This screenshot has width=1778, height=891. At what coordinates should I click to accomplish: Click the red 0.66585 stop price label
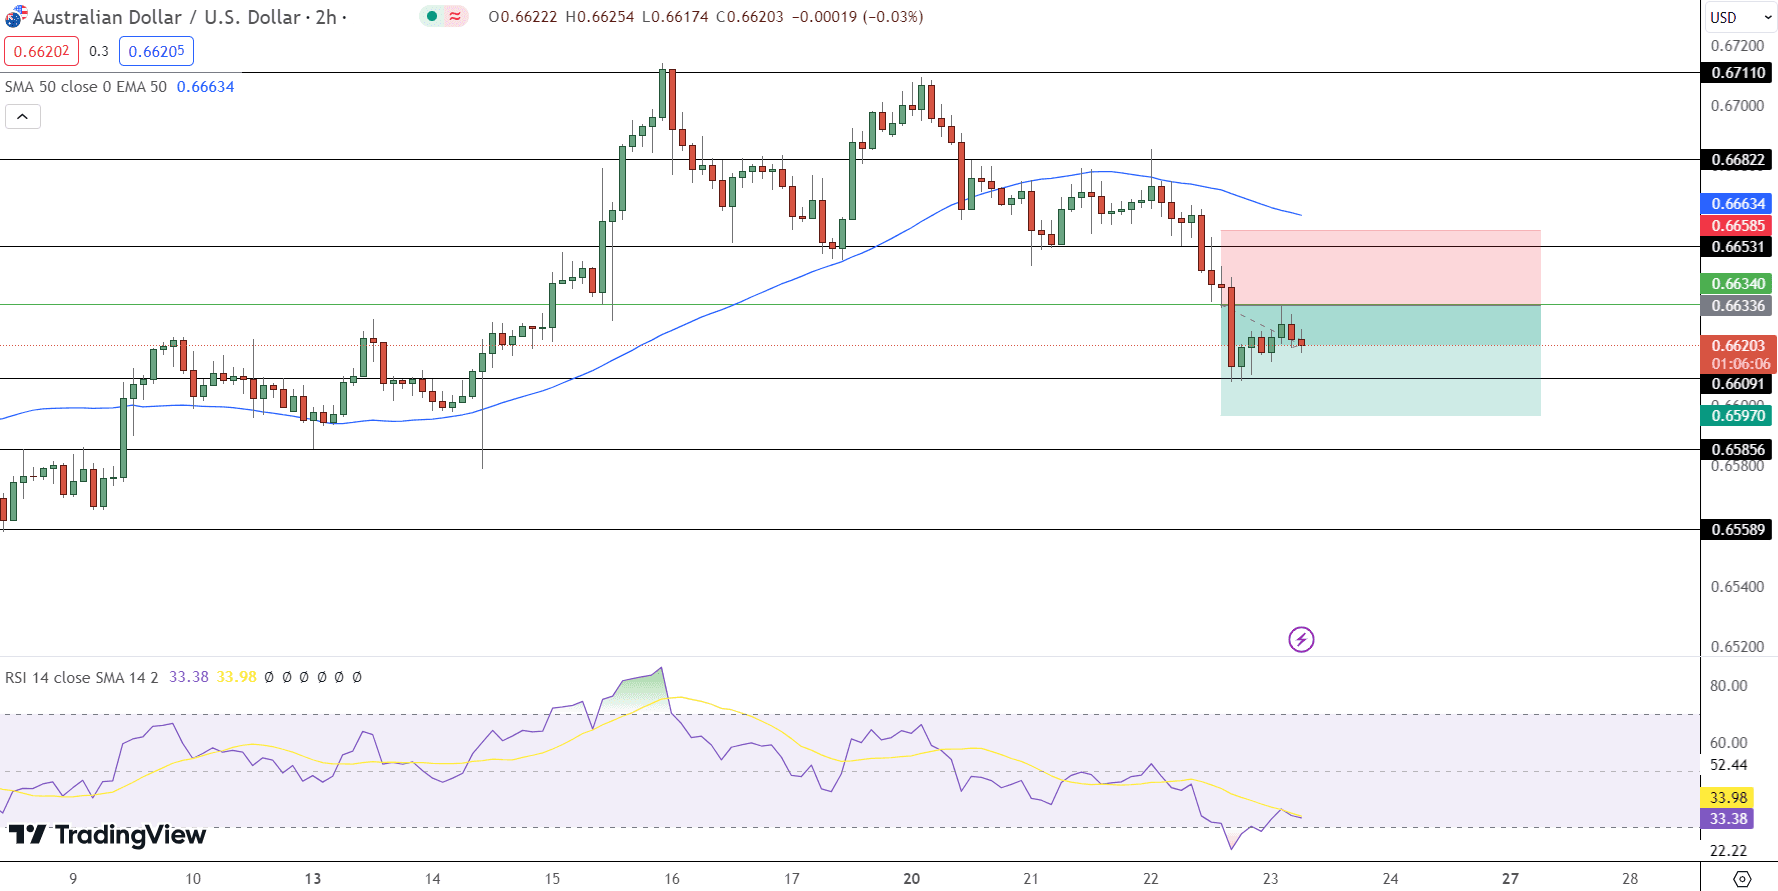pyautogui.click(x=1738, y=226)
